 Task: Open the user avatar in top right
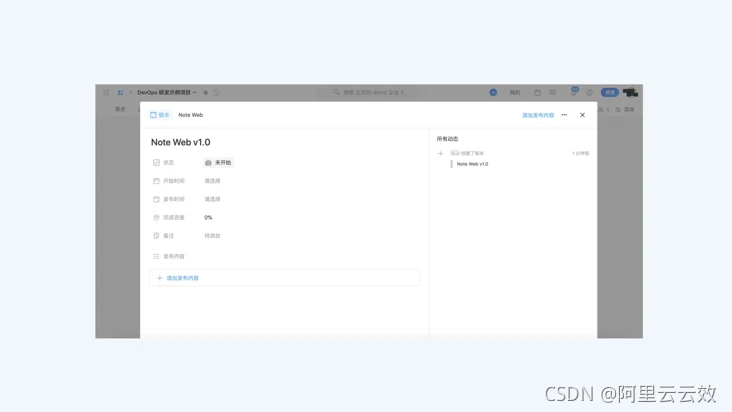coord(630,92)
